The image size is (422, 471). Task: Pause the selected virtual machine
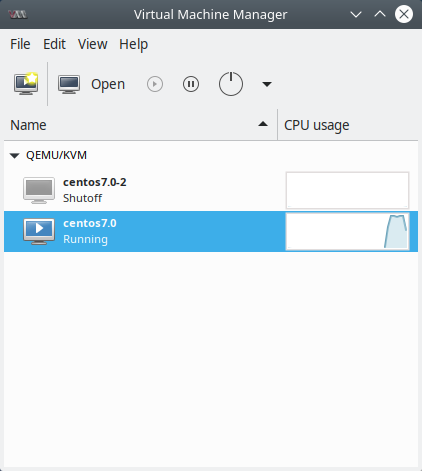tap(191, 84)
